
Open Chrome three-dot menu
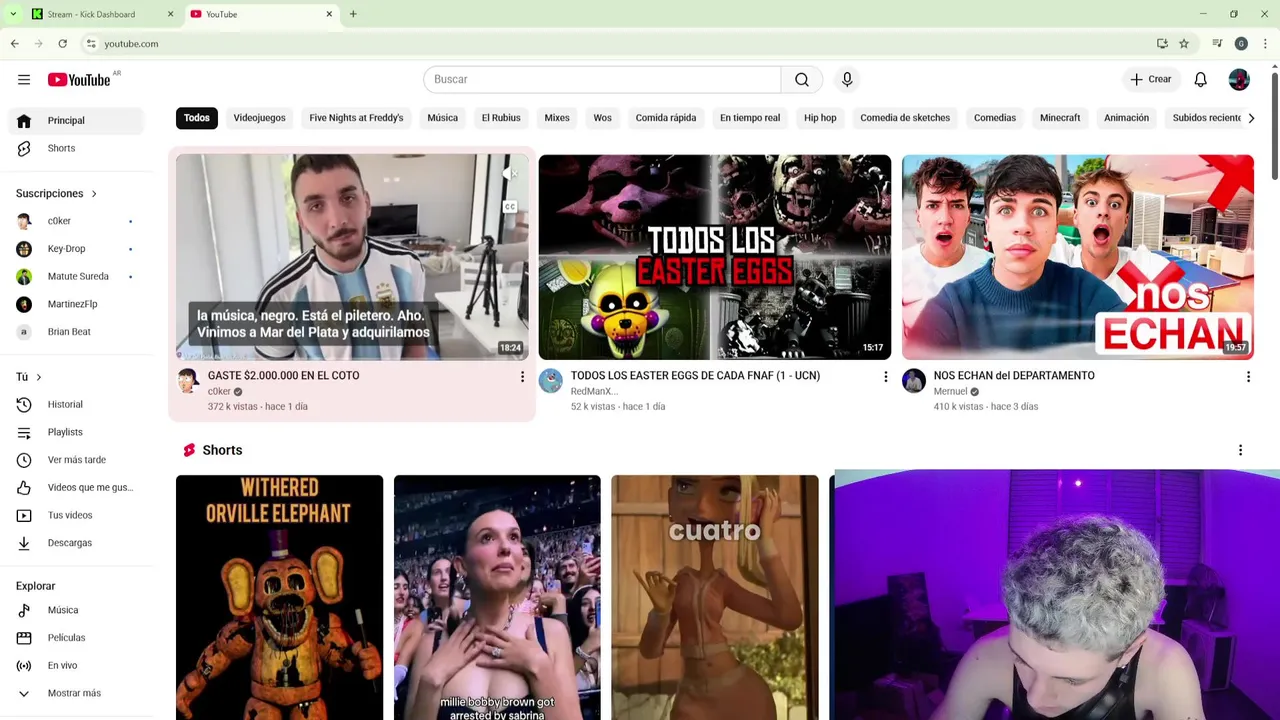coord(1266,44)
